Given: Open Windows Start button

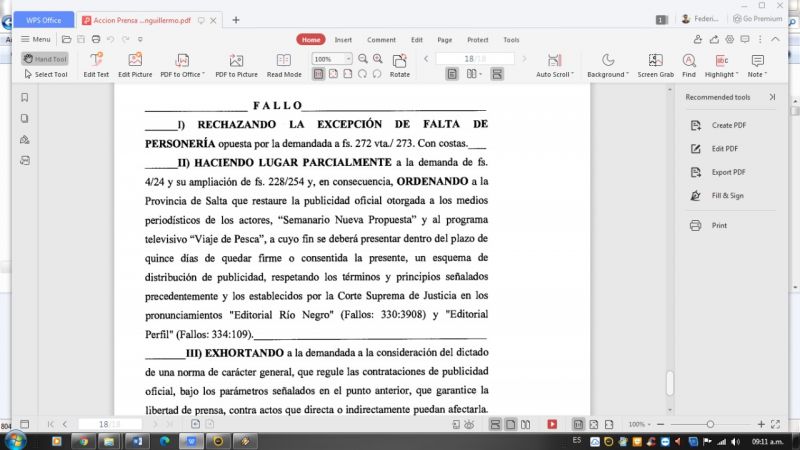Looking at the screenshot, I should click(15, 441).
